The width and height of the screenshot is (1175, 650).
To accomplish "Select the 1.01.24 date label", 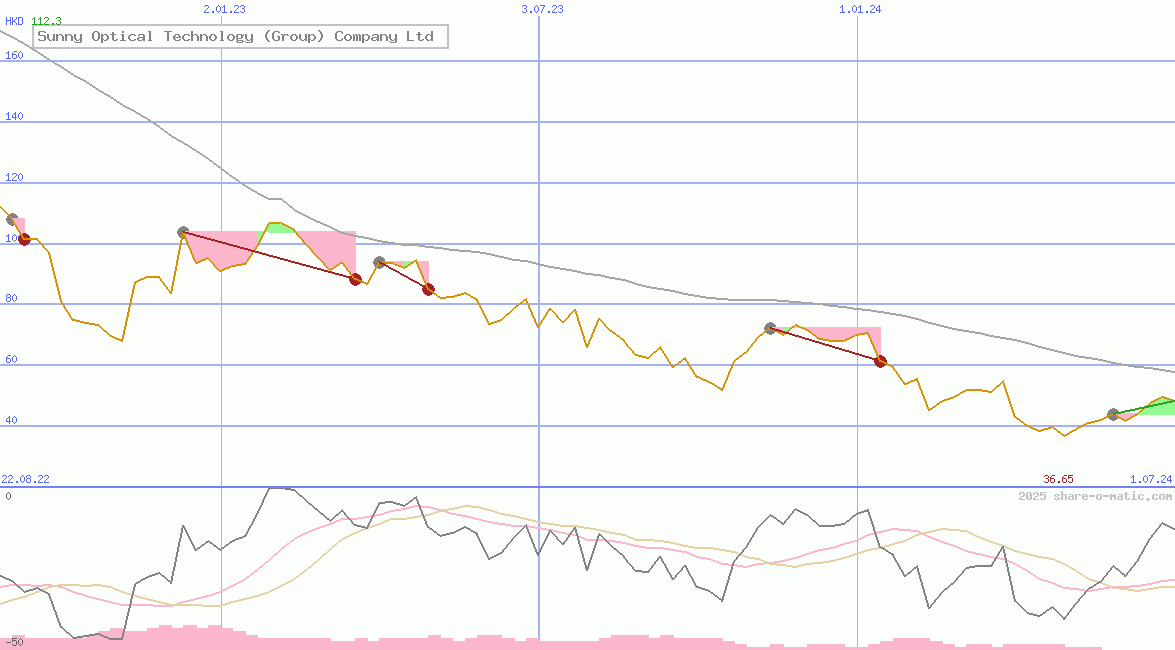I will (x=860, y=9).
